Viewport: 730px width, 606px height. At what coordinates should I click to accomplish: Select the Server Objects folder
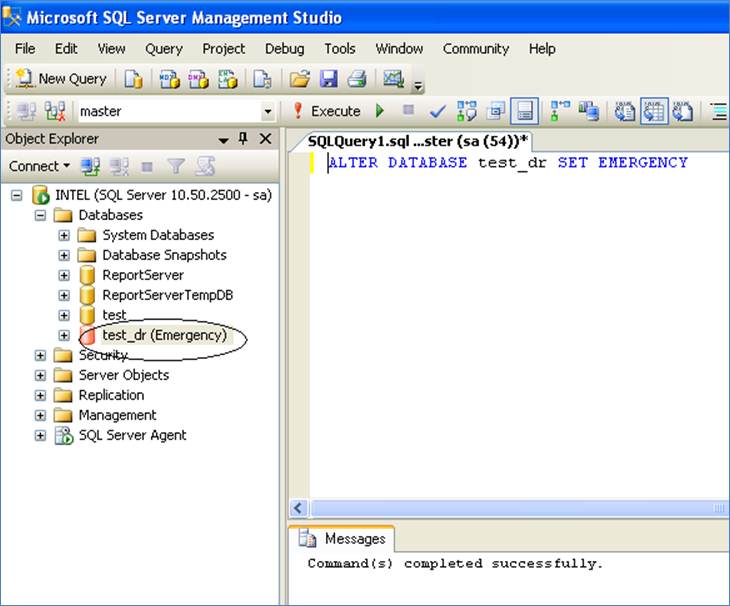(123, 375)
